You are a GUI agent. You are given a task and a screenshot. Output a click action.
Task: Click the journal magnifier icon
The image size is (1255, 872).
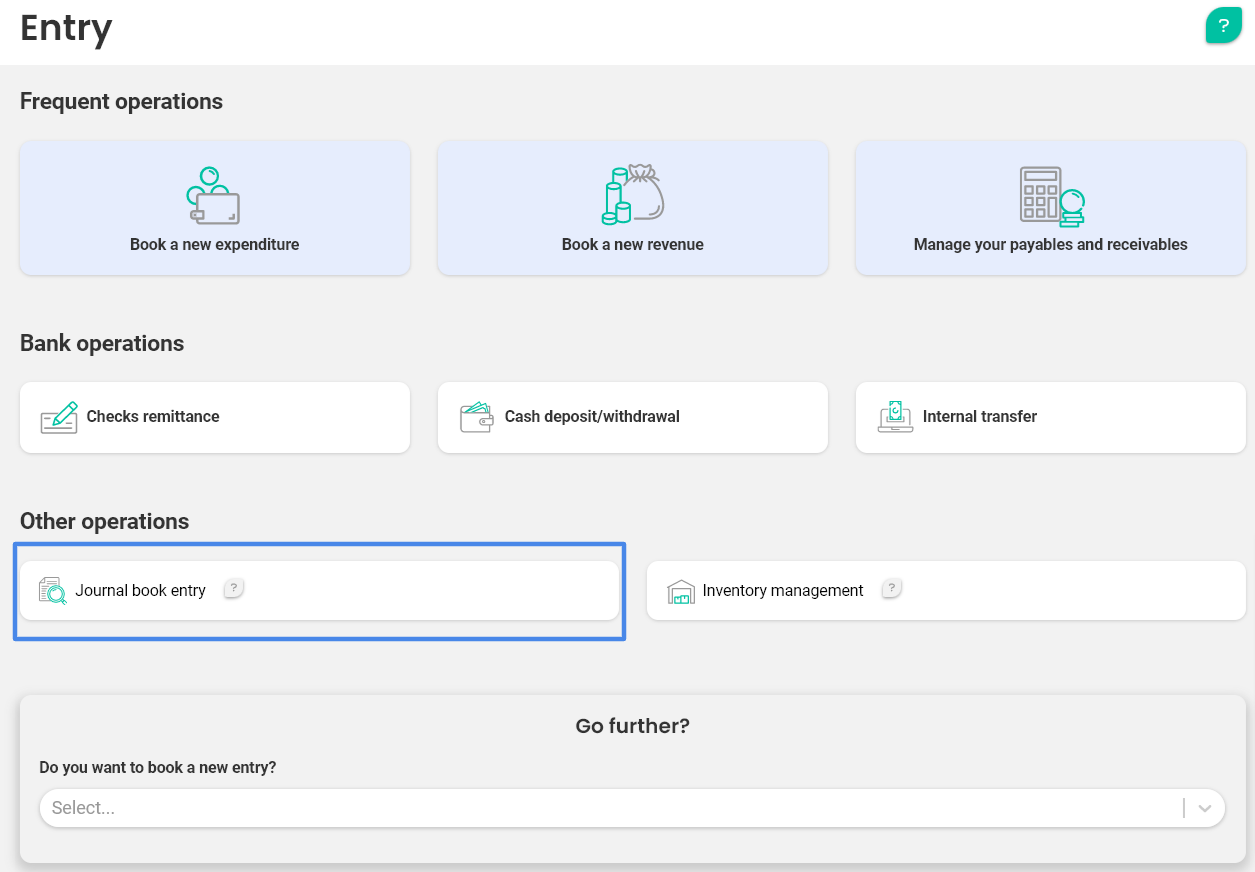pos(52,591)
